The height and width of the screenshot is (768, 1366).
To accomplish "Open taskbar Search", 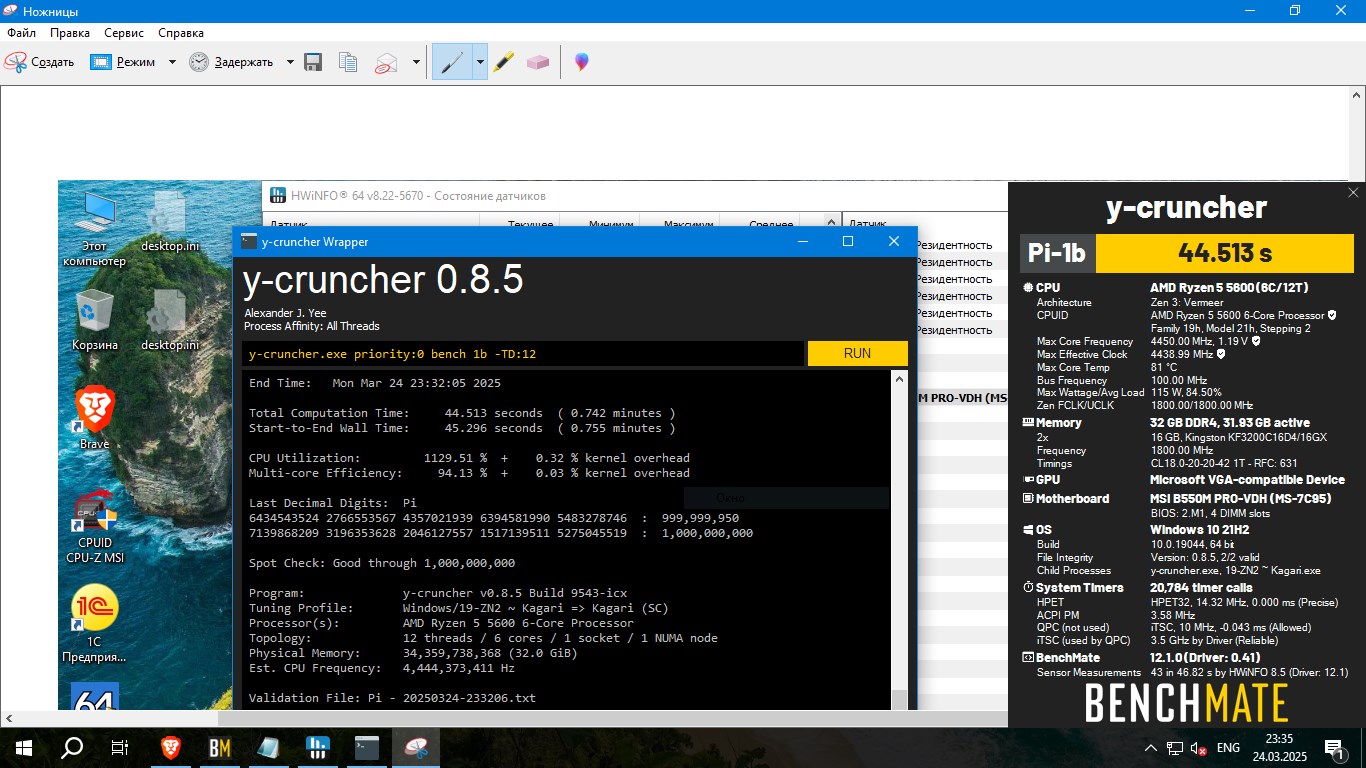I will pyautogui.click(x=71, y=747).
